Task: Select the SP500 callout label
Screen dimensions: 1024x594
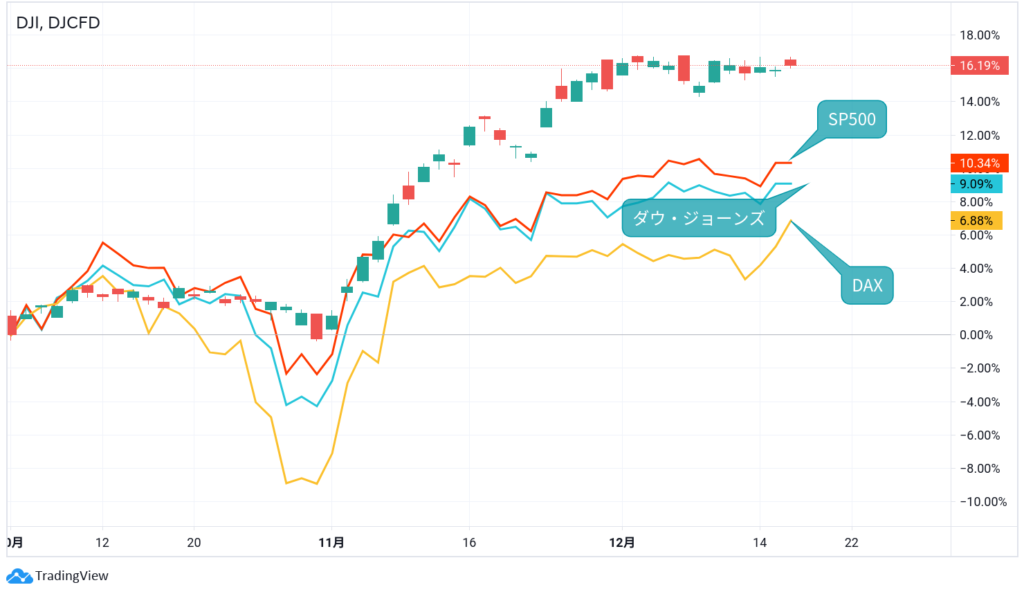Action: tap(851, 119)
